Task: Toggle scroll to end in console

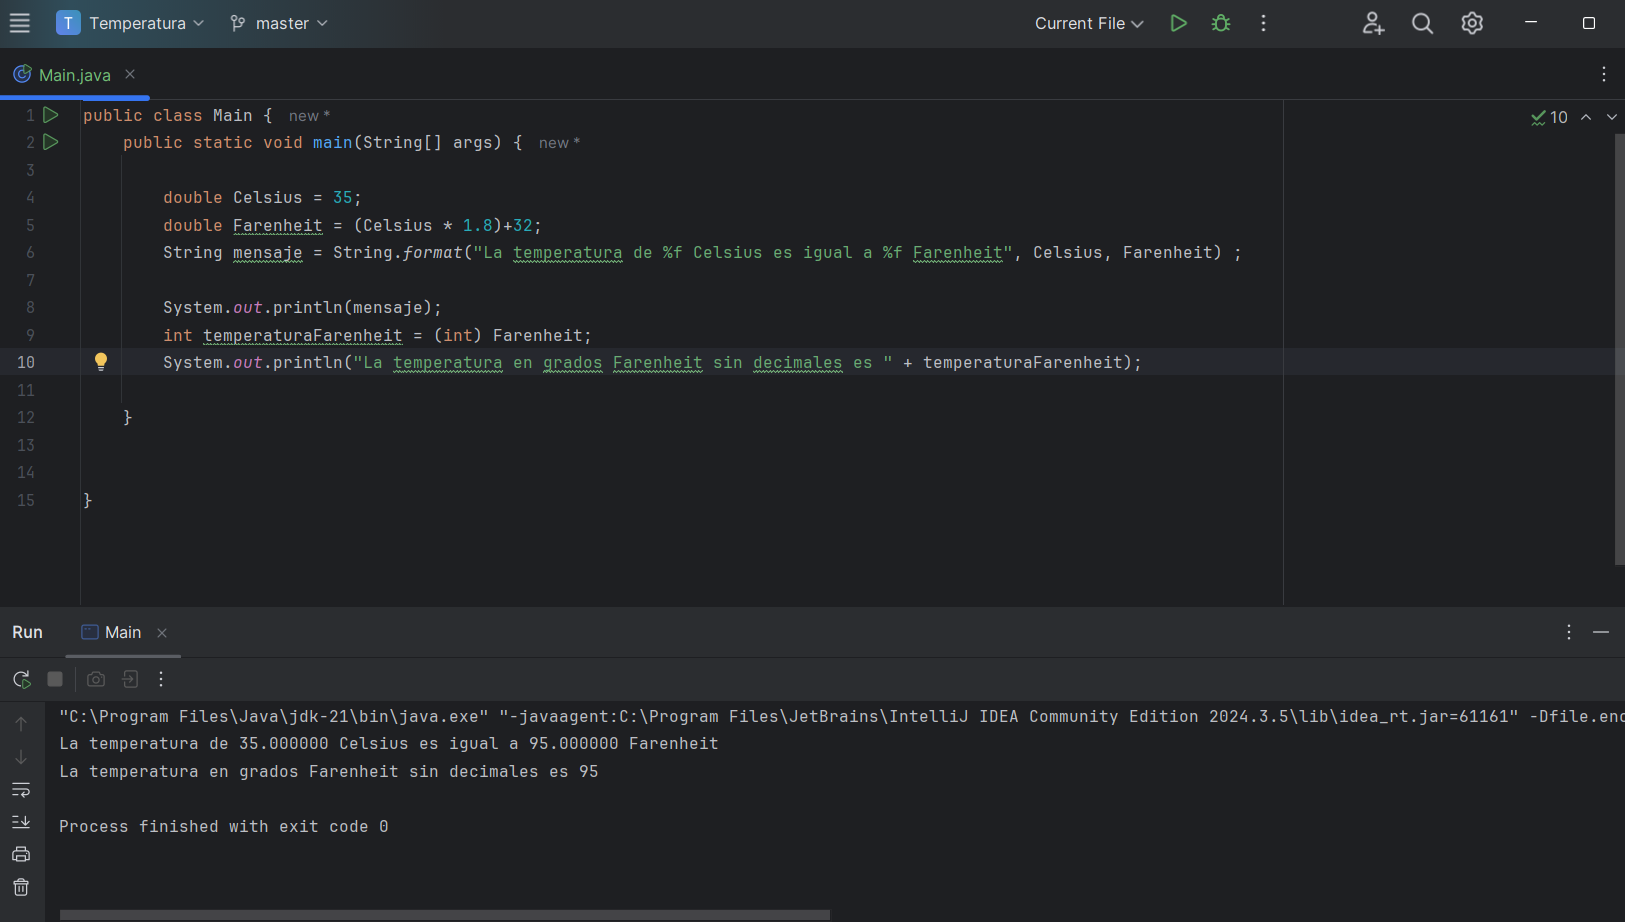Action: pyautogui.click(x=21, y=822)
